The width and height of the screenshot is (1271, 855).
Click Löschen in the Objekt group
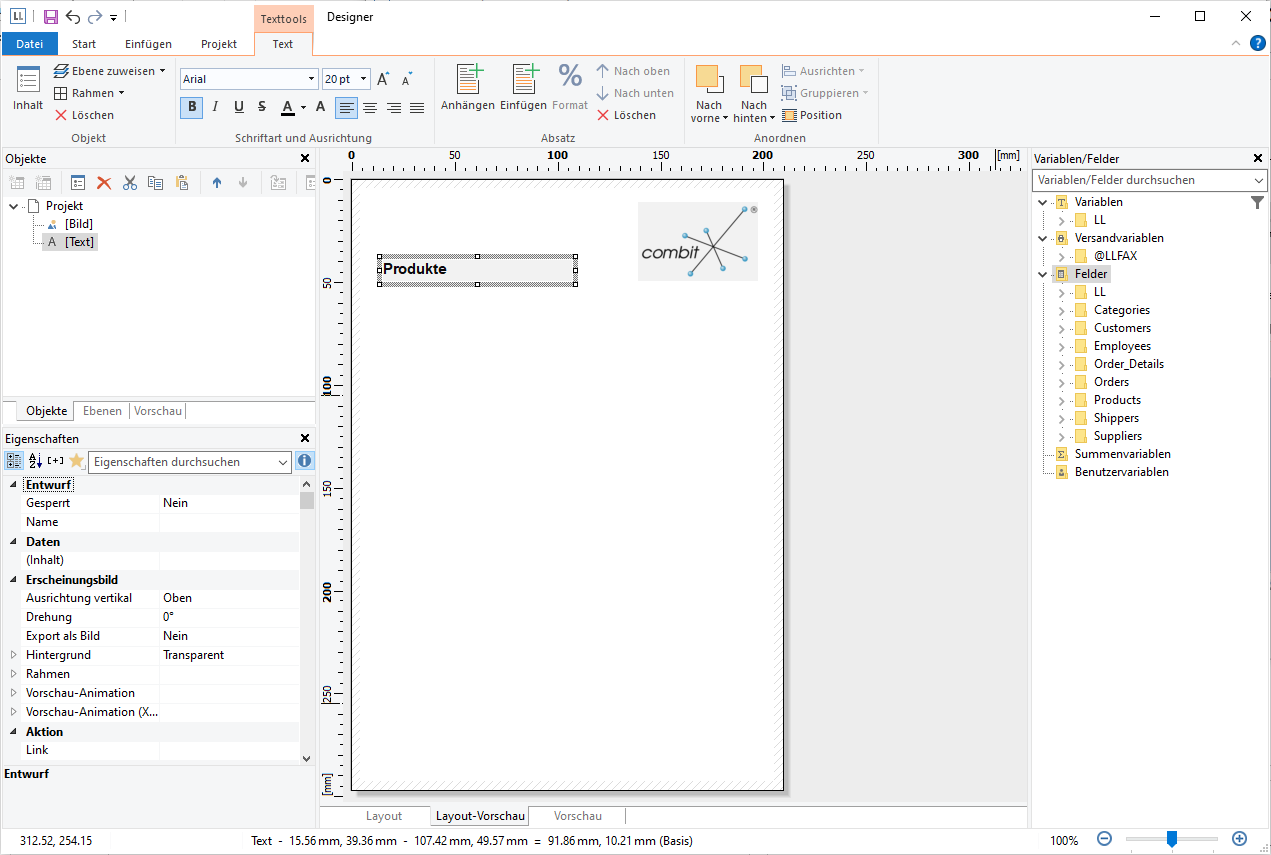tap(84, 115)
